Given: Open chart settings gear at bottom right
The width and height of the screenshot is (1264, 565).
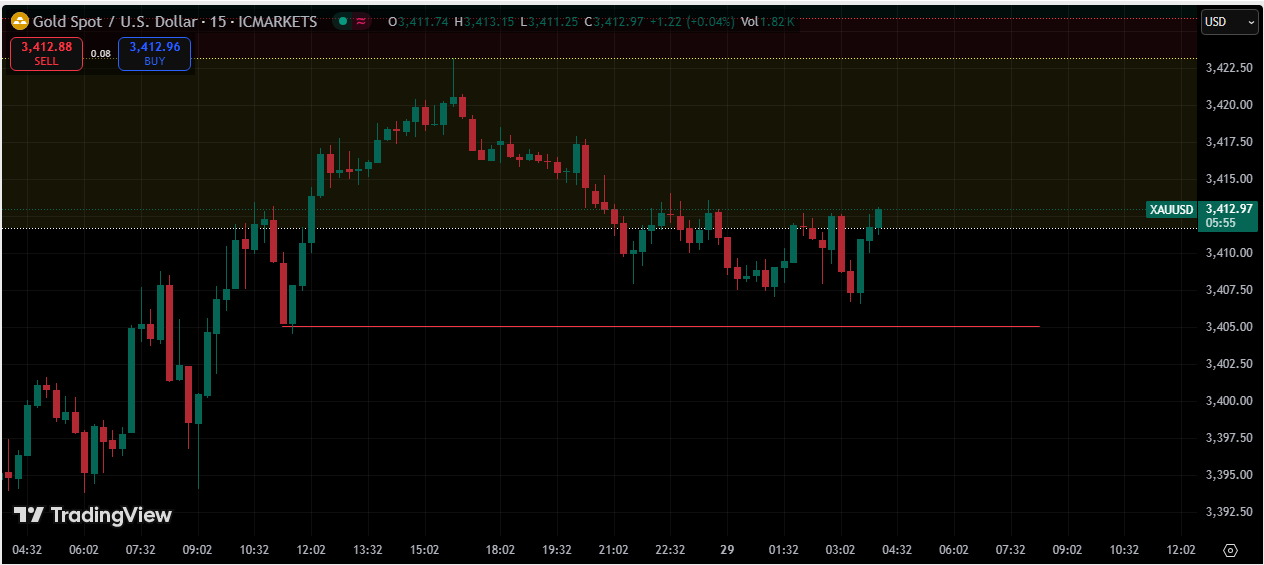Looking at the screenshot, I should point(1230,550).
